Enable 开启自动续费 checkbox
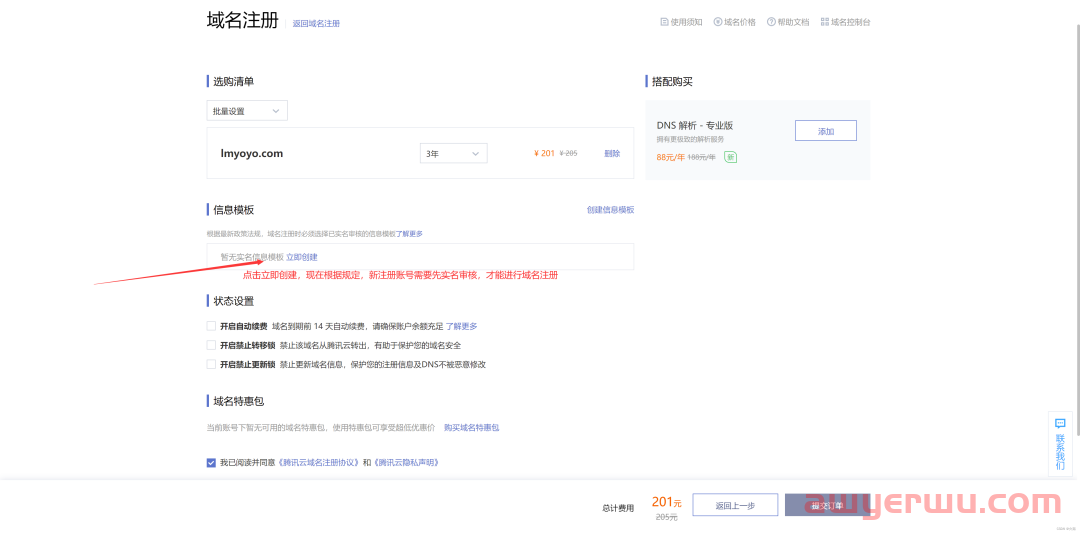 point(211,326)
